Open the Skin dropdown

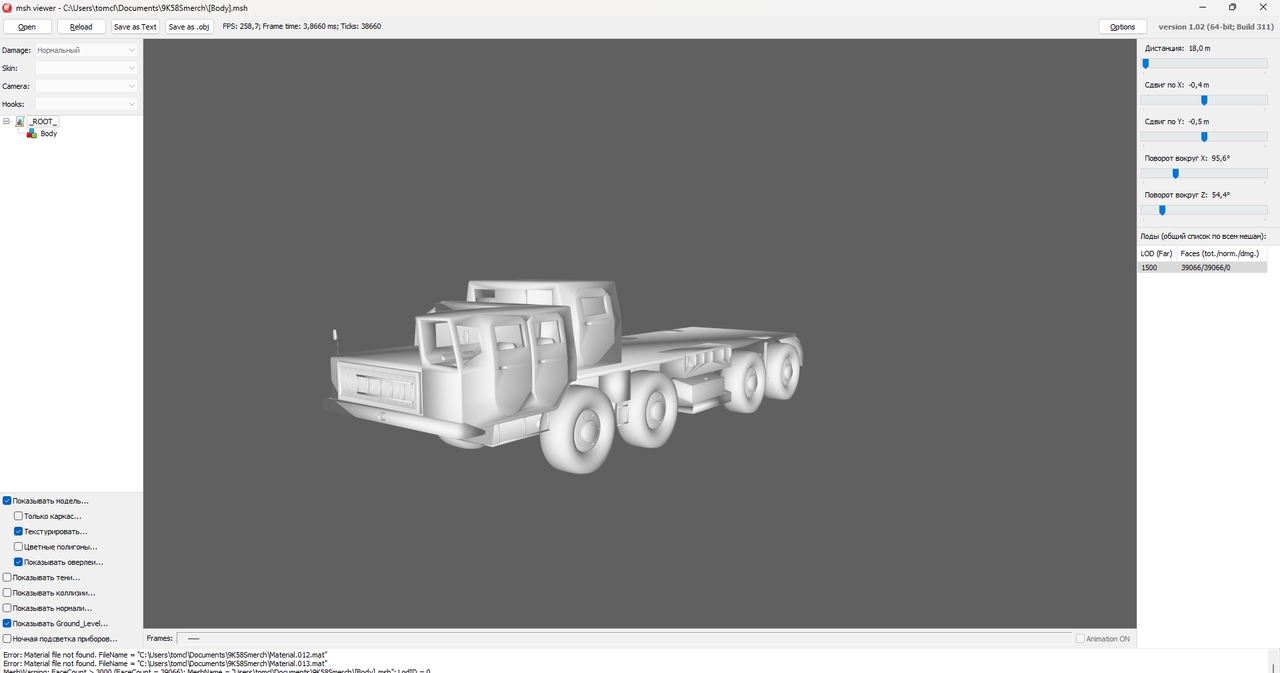pyautogui.click(x=86, y=68)
